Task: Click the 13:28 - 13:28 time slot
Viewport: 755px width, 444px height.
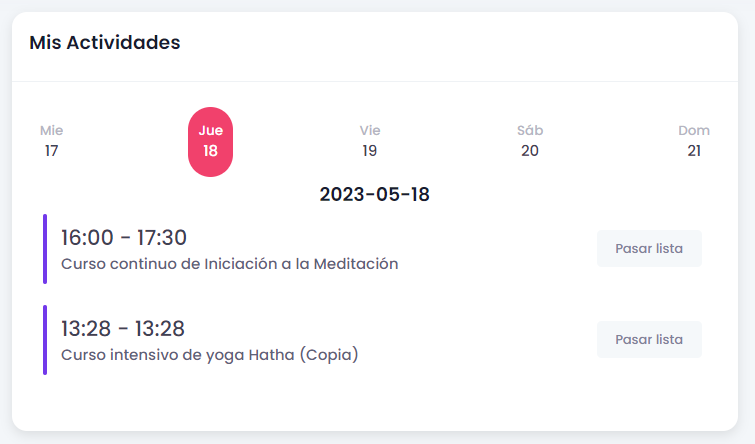Action: click(x=123, y=329)
